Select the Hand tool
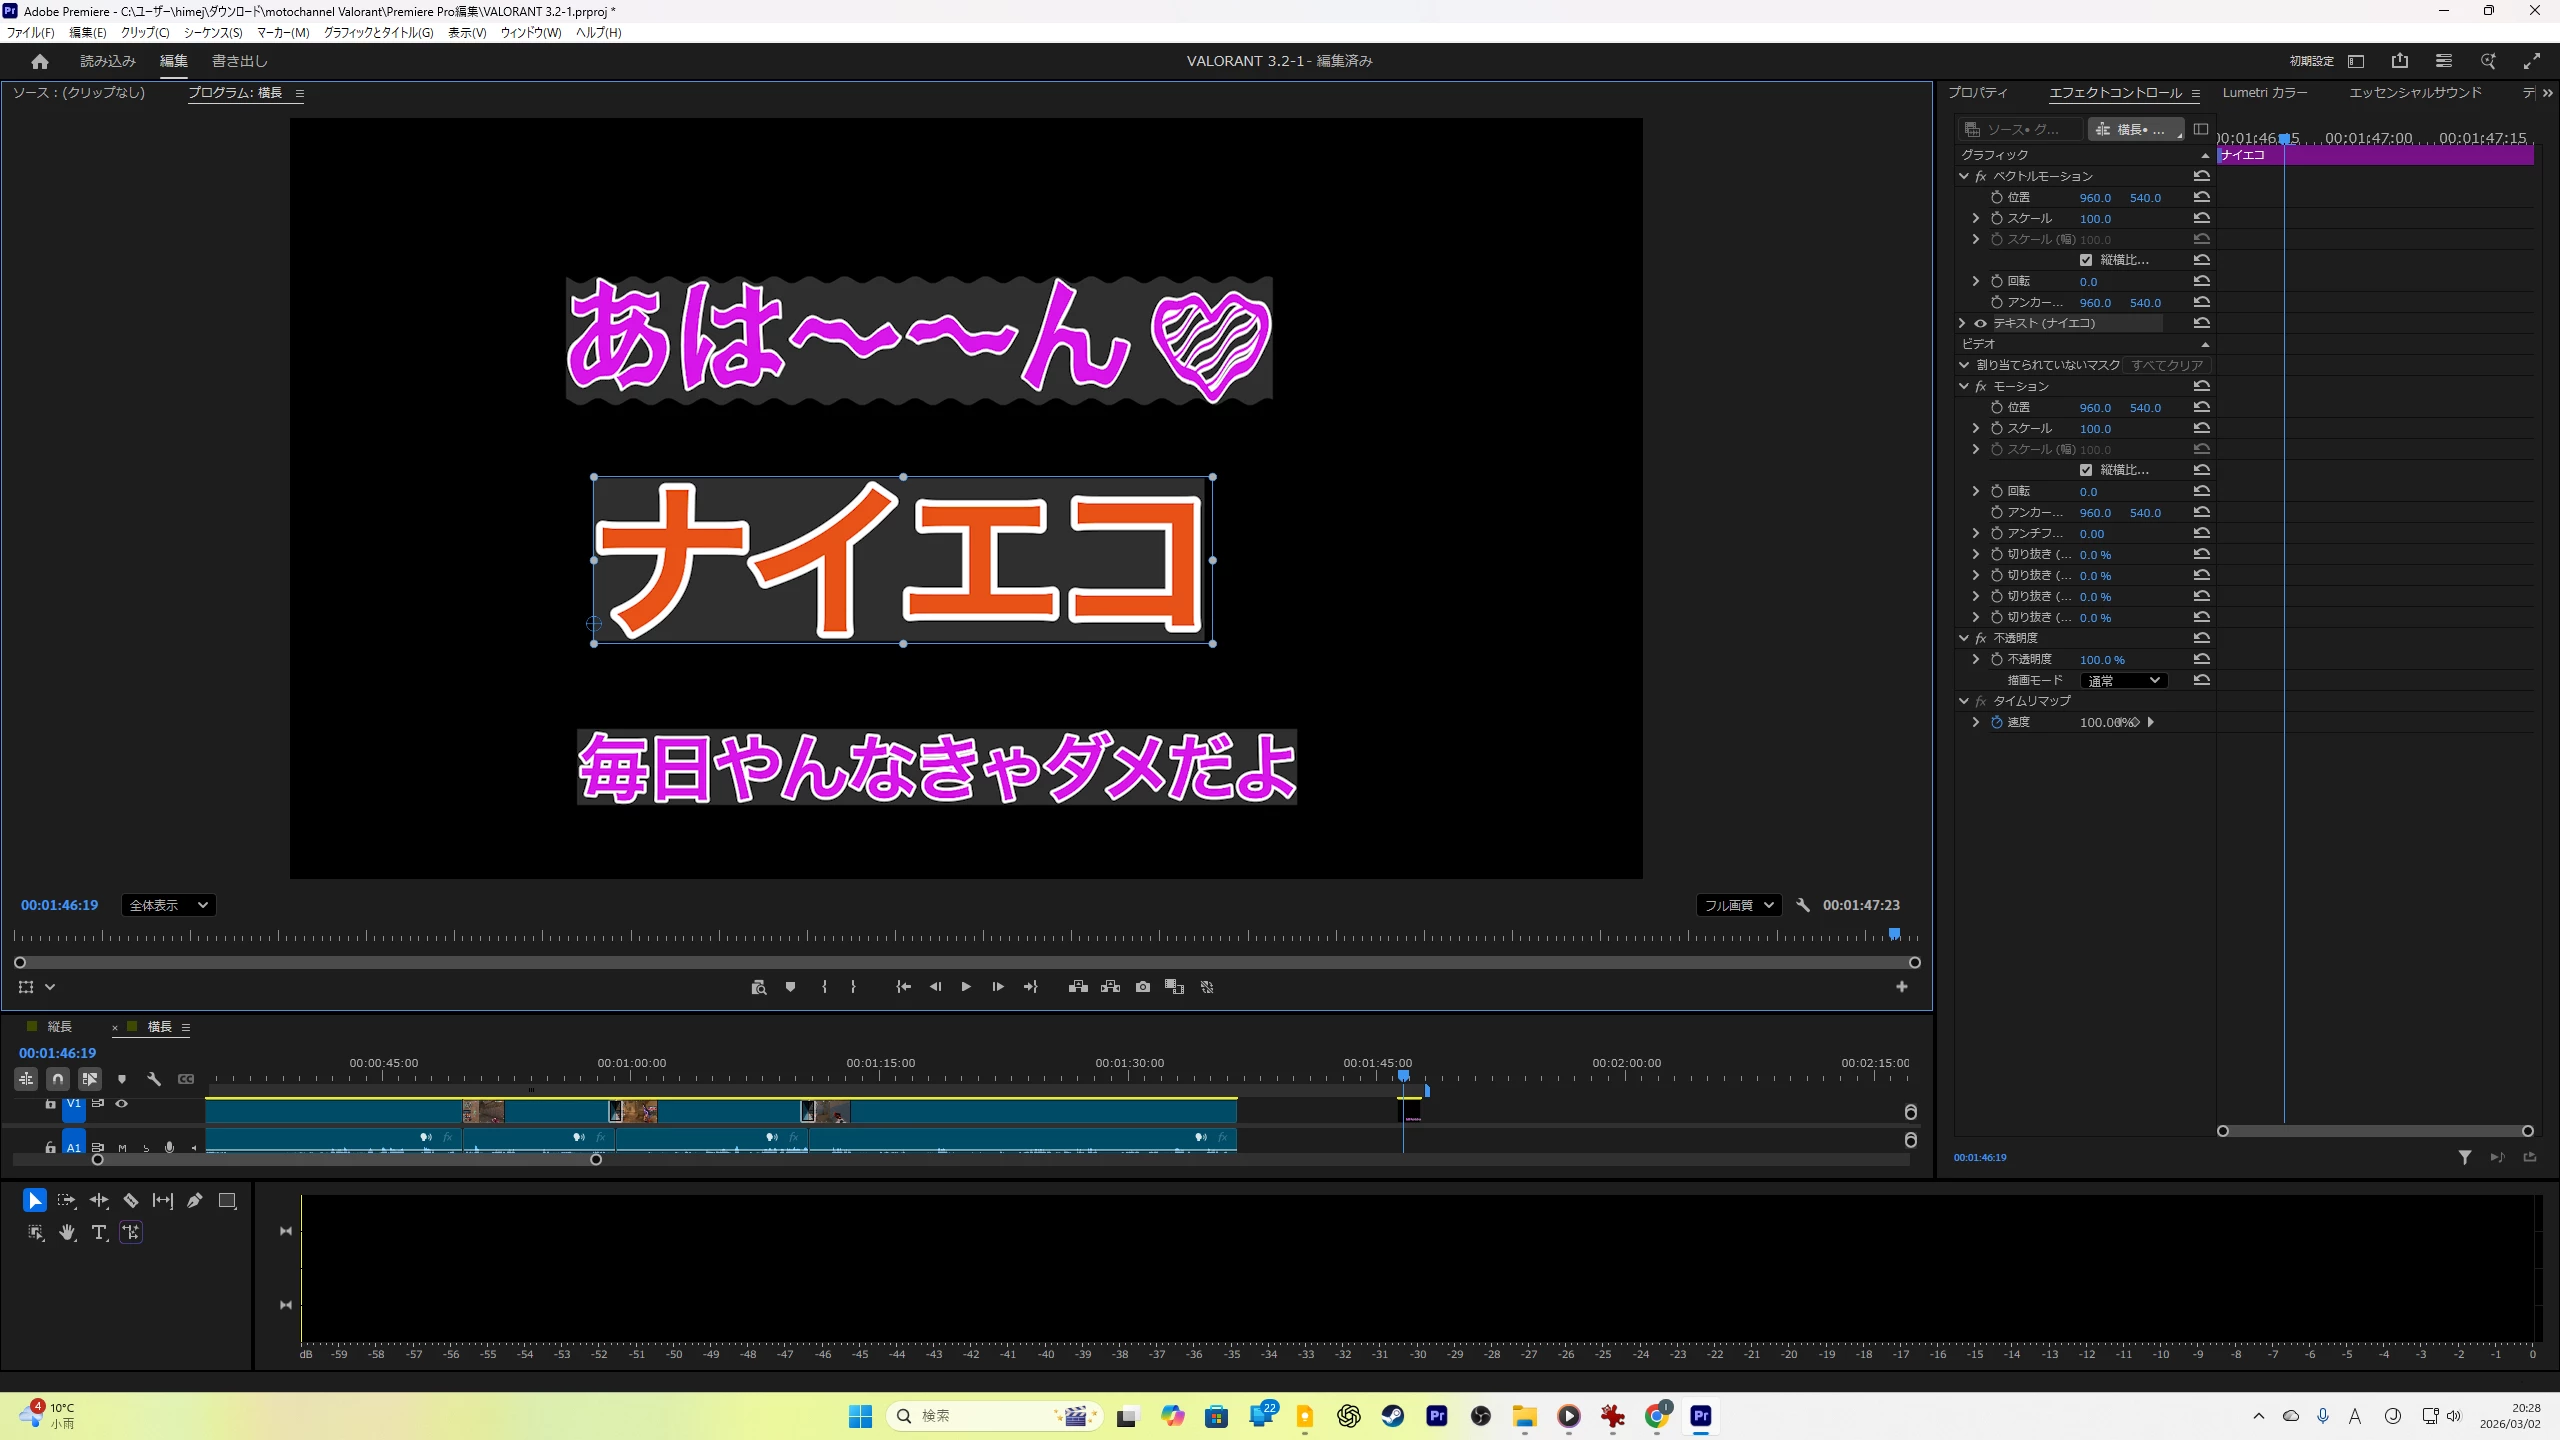 point(67,1232)
